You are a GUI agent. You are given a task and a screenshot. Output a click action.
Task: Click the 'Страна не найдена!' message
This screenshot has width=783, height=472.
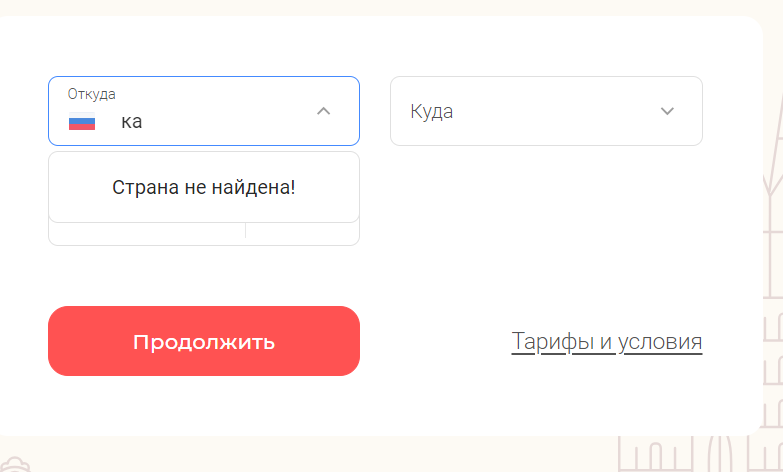204,187
